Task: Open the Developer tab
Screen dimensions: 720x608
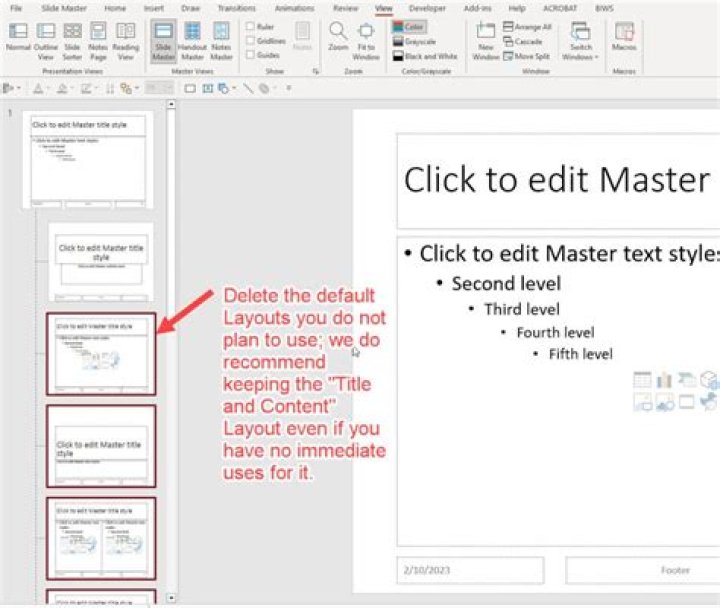Action: pos(427,8)
